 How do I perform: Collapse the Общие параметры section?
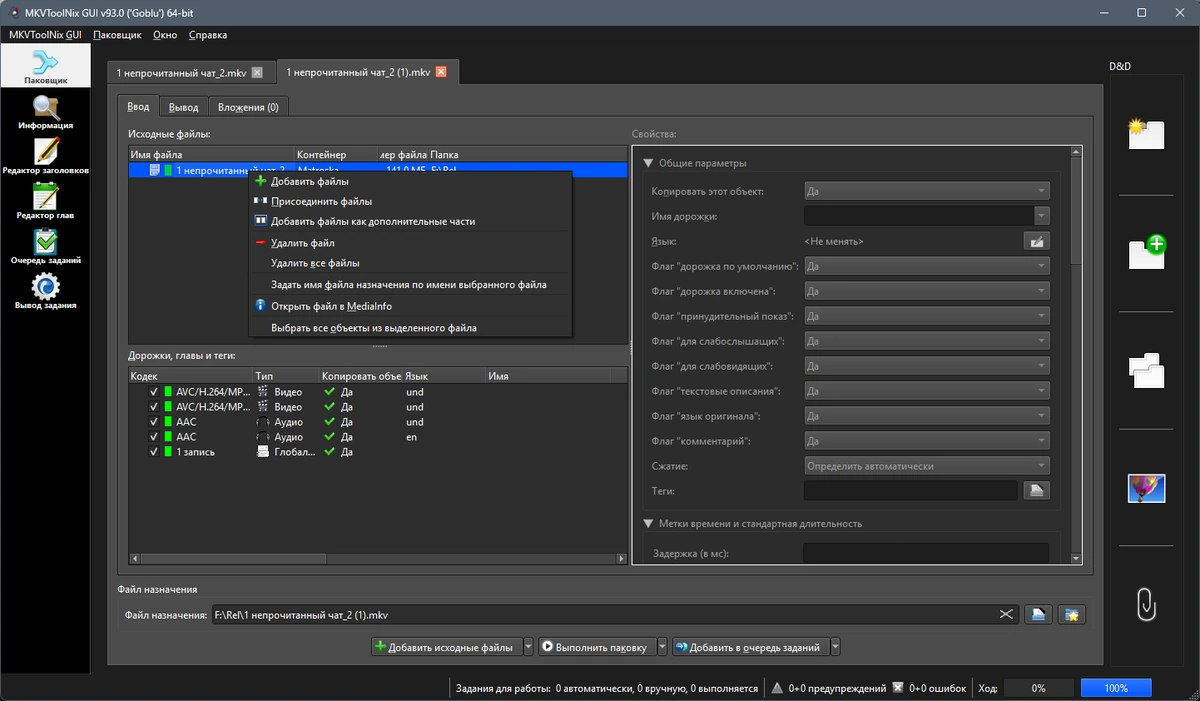648,163
